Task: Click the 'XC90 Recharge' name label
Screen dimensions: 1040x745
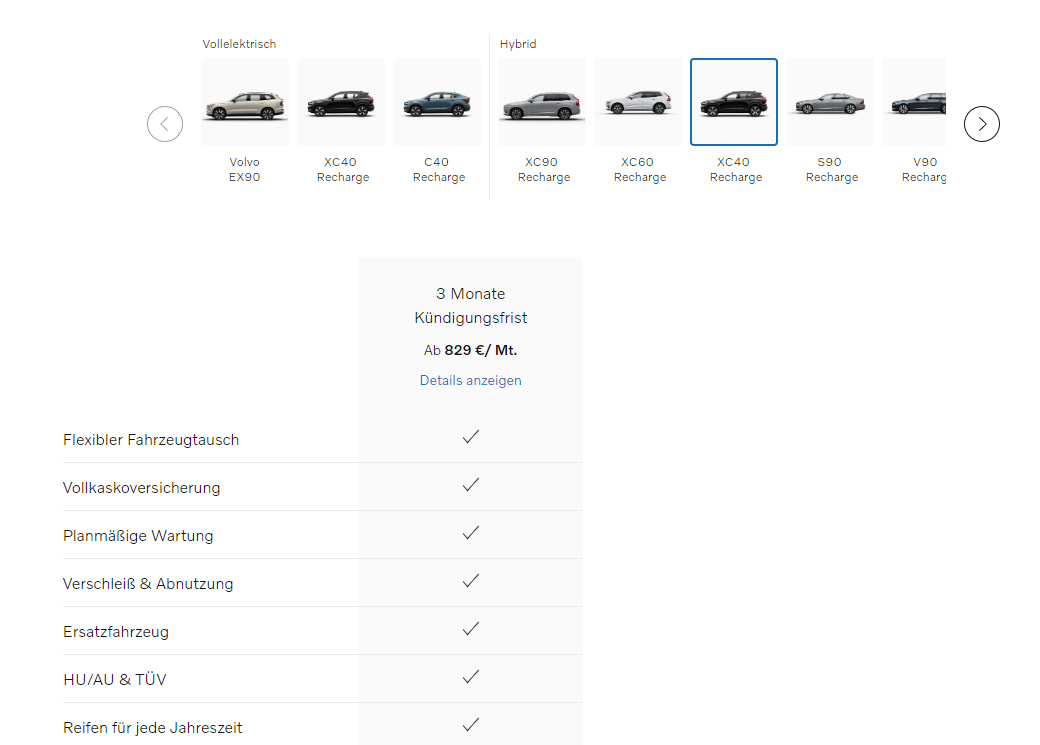Action: [x=543, y=170]
